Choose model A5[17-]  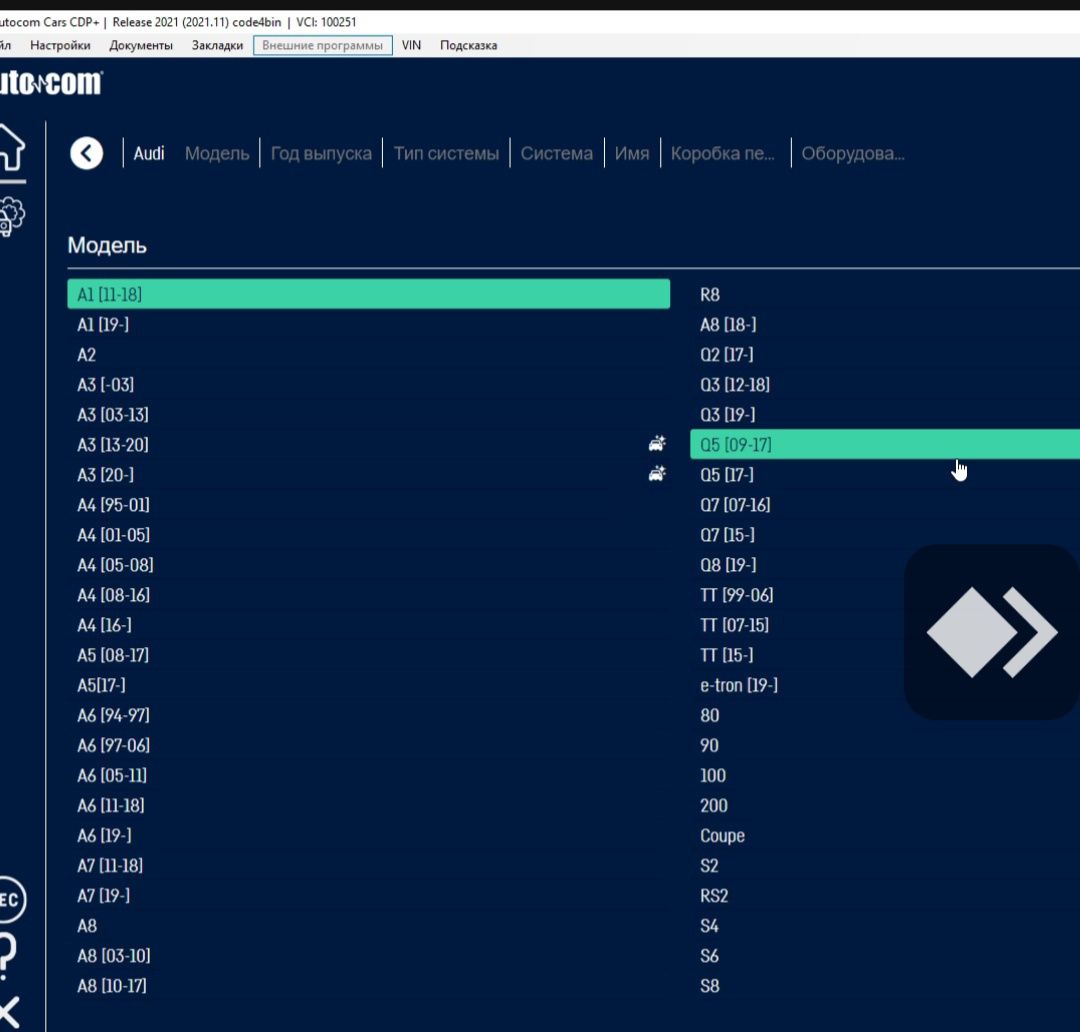click(368, 685)
